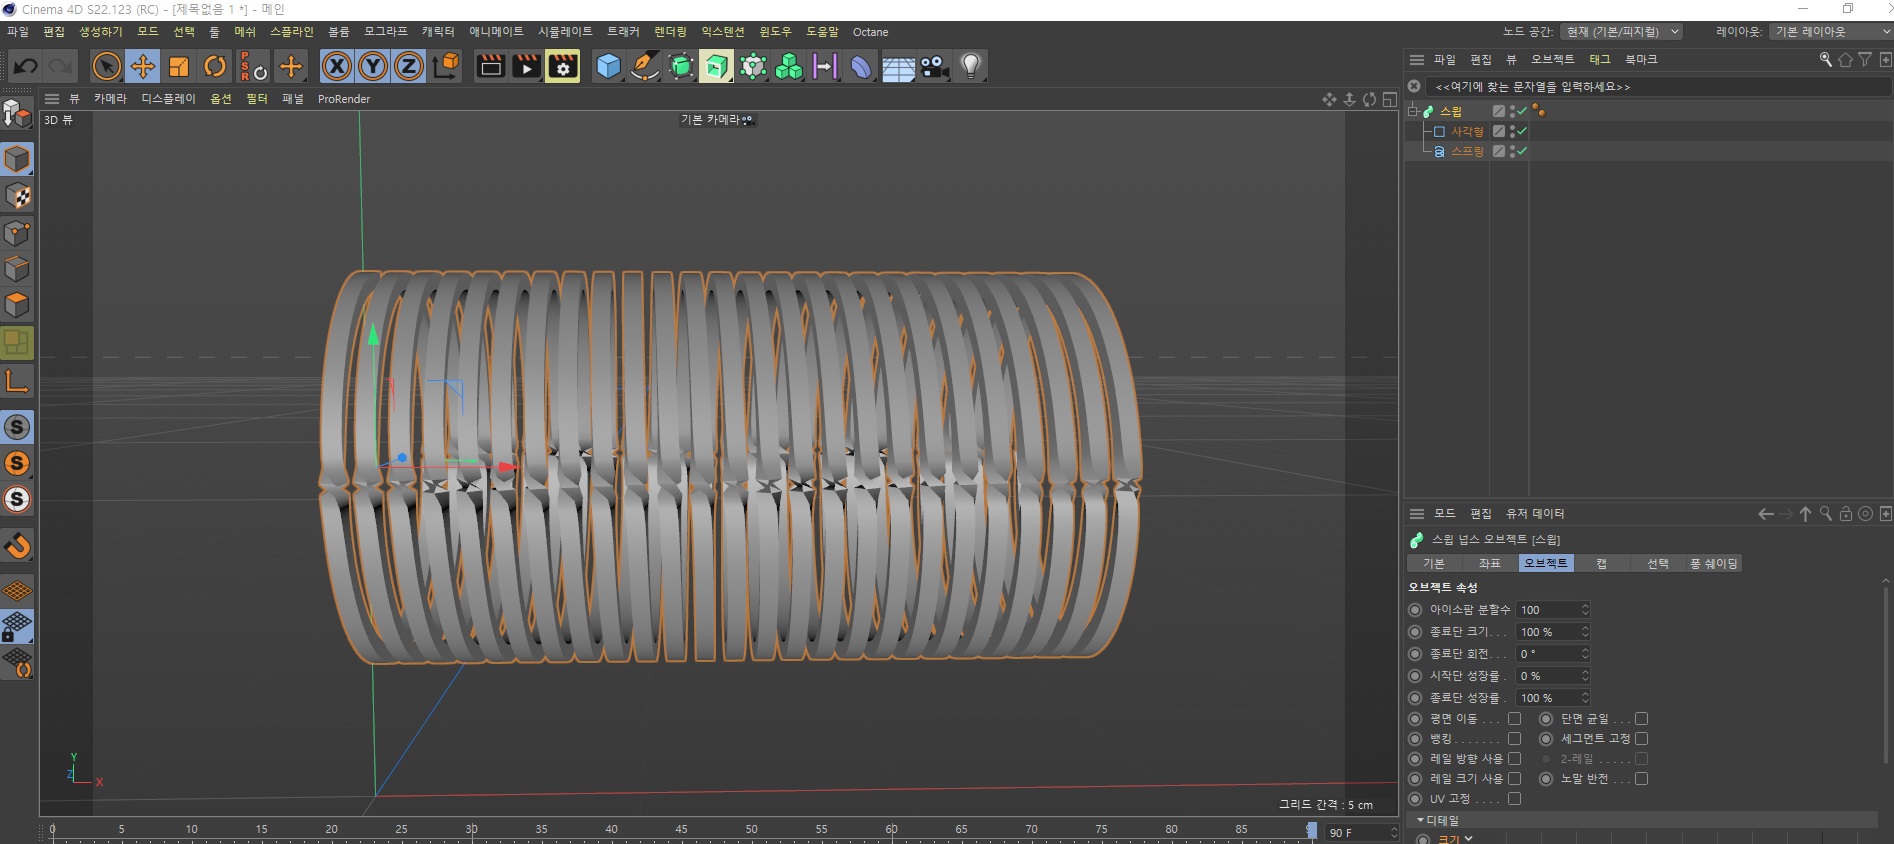The width and height of the screenshot is (1894, 844).
Task: Enable the 단면 균일 checkbox
Action: 1641,719
